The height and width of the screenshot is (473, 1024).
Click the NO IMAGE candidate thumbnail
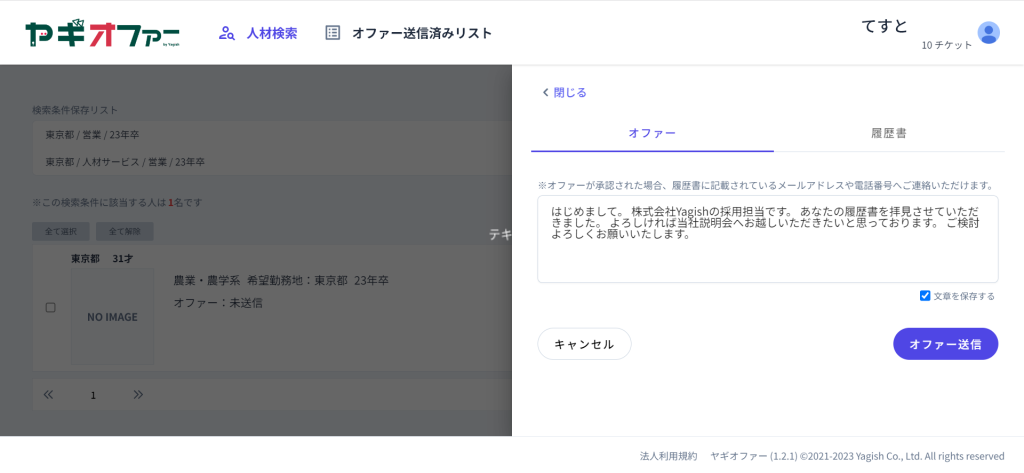(112, 316)
